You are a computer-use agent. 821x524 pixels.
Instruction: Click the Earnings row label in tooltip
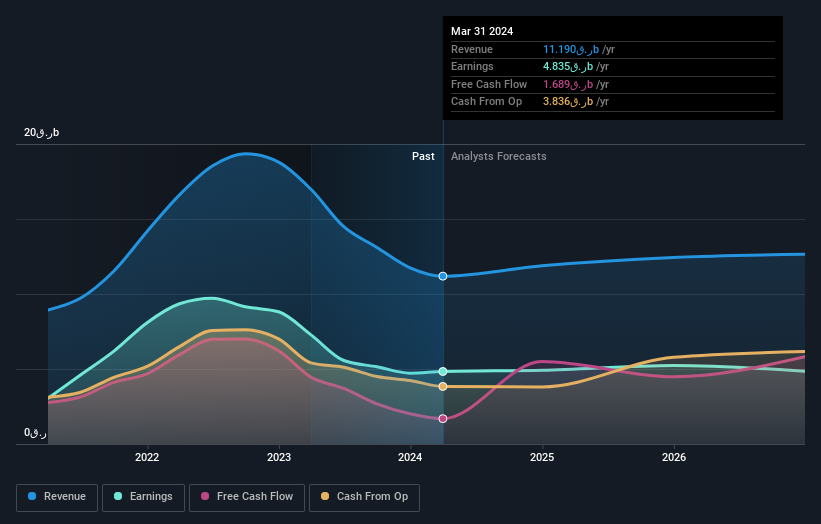coord(472,66)
